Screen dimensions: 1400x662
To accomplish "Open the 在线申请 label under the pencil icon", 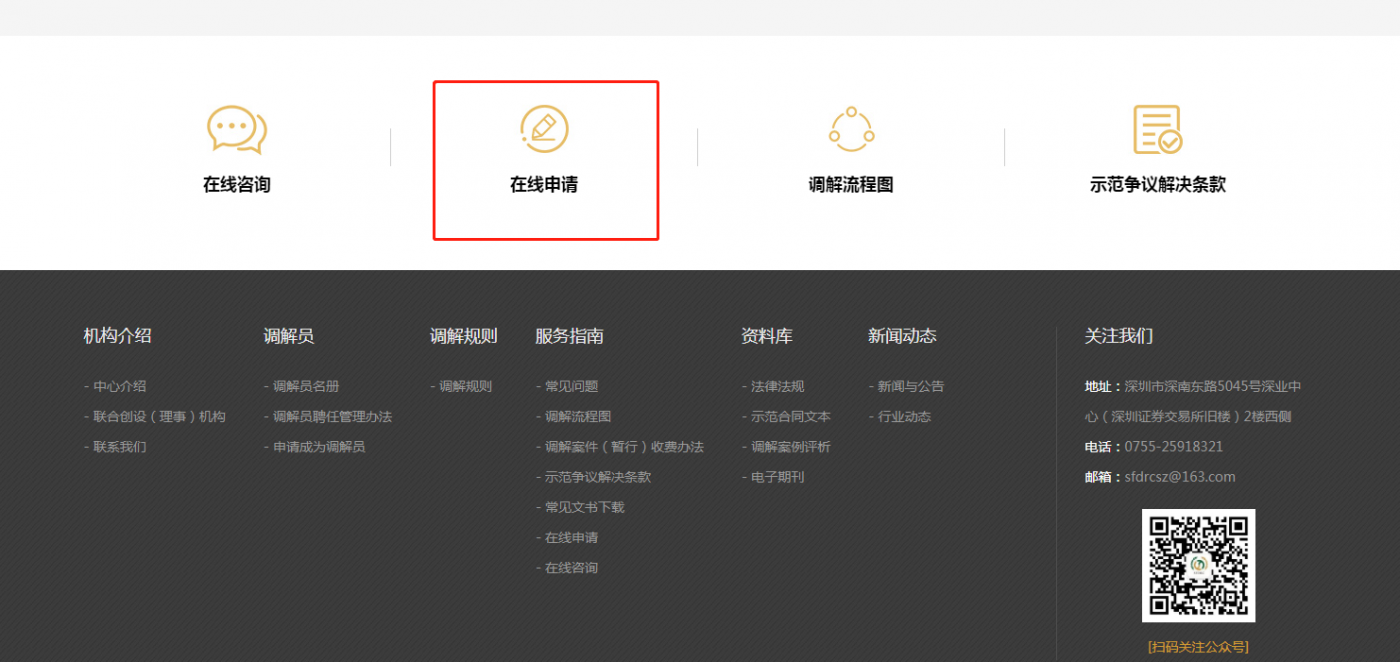I will tap(544, 185).
